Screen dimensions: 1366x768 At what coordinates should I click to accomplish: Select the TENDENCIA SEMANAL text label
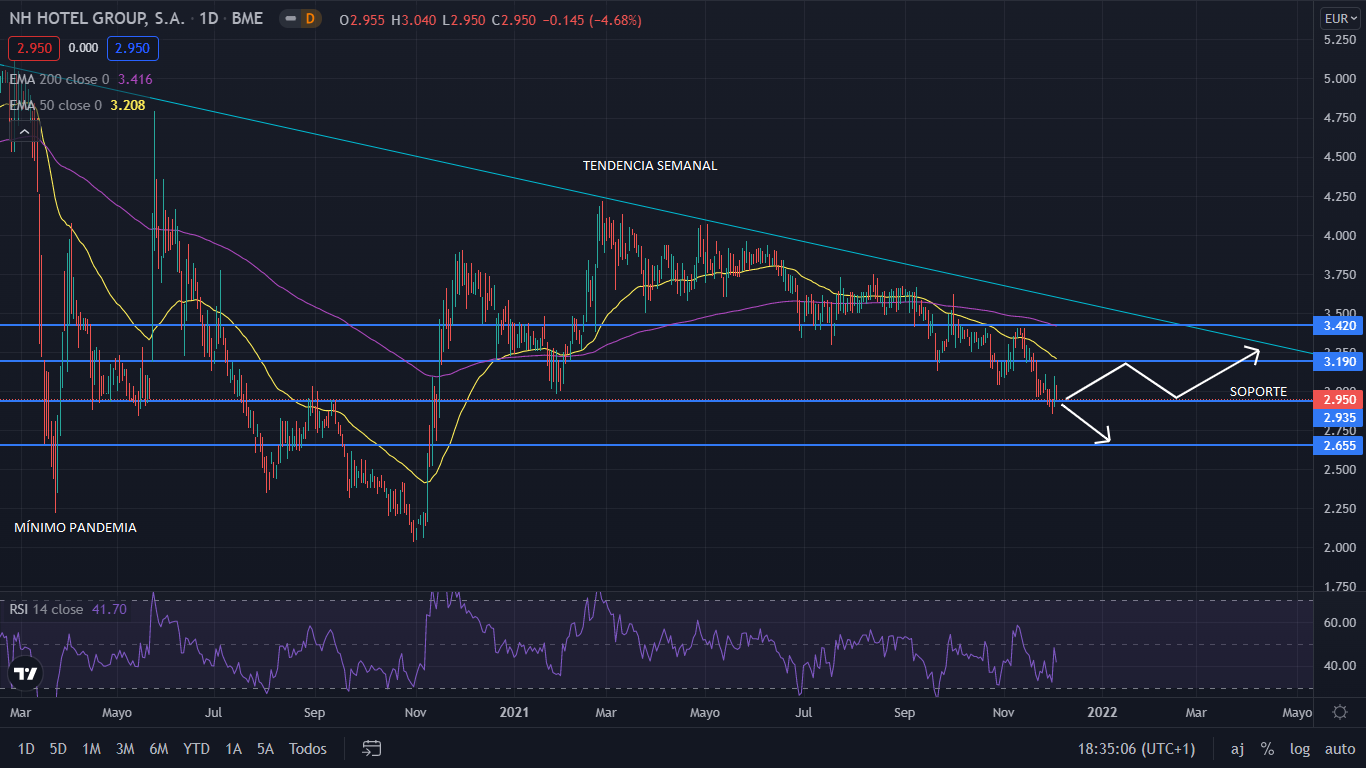coord(650,166)
